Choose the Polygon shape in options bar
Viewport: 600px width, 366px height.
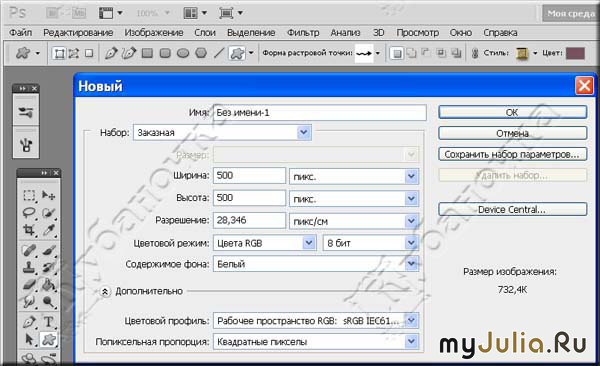point(201,53)
